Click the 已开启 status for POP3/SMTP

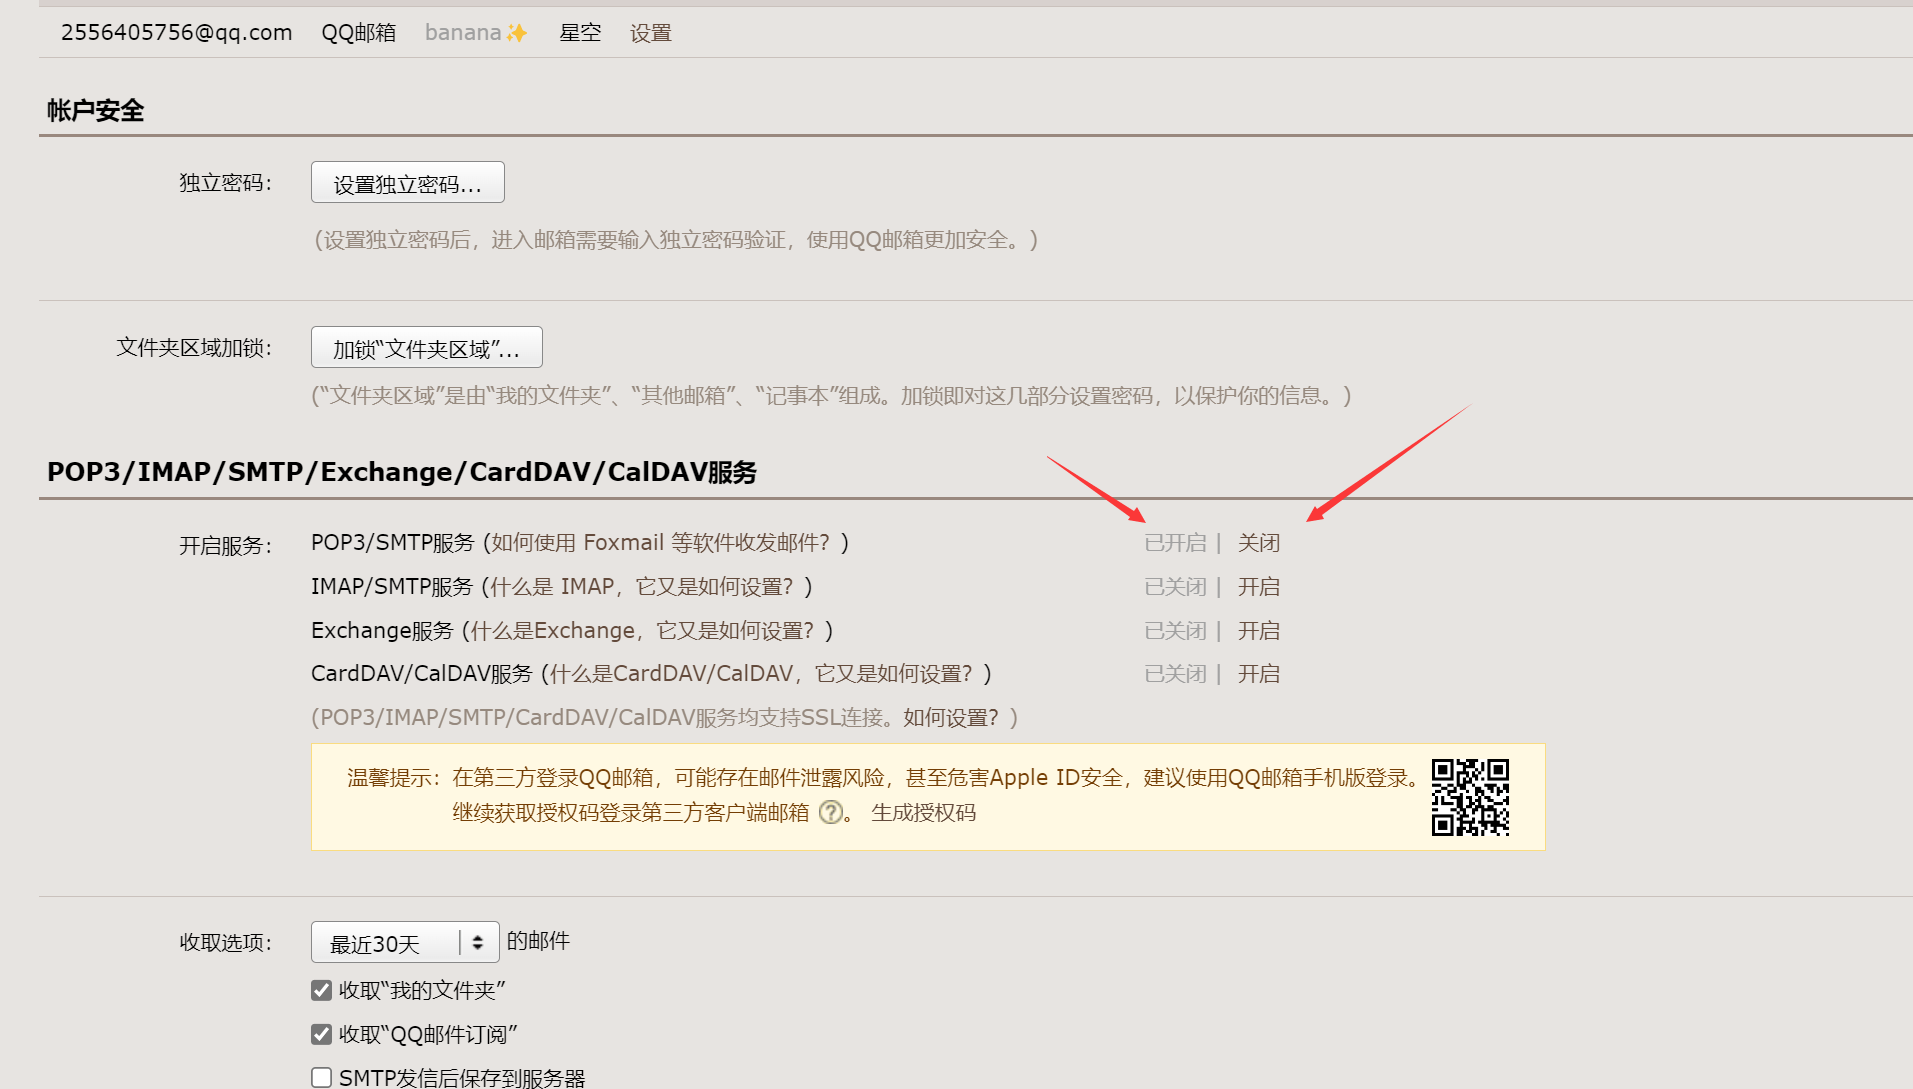[1175, 543]
